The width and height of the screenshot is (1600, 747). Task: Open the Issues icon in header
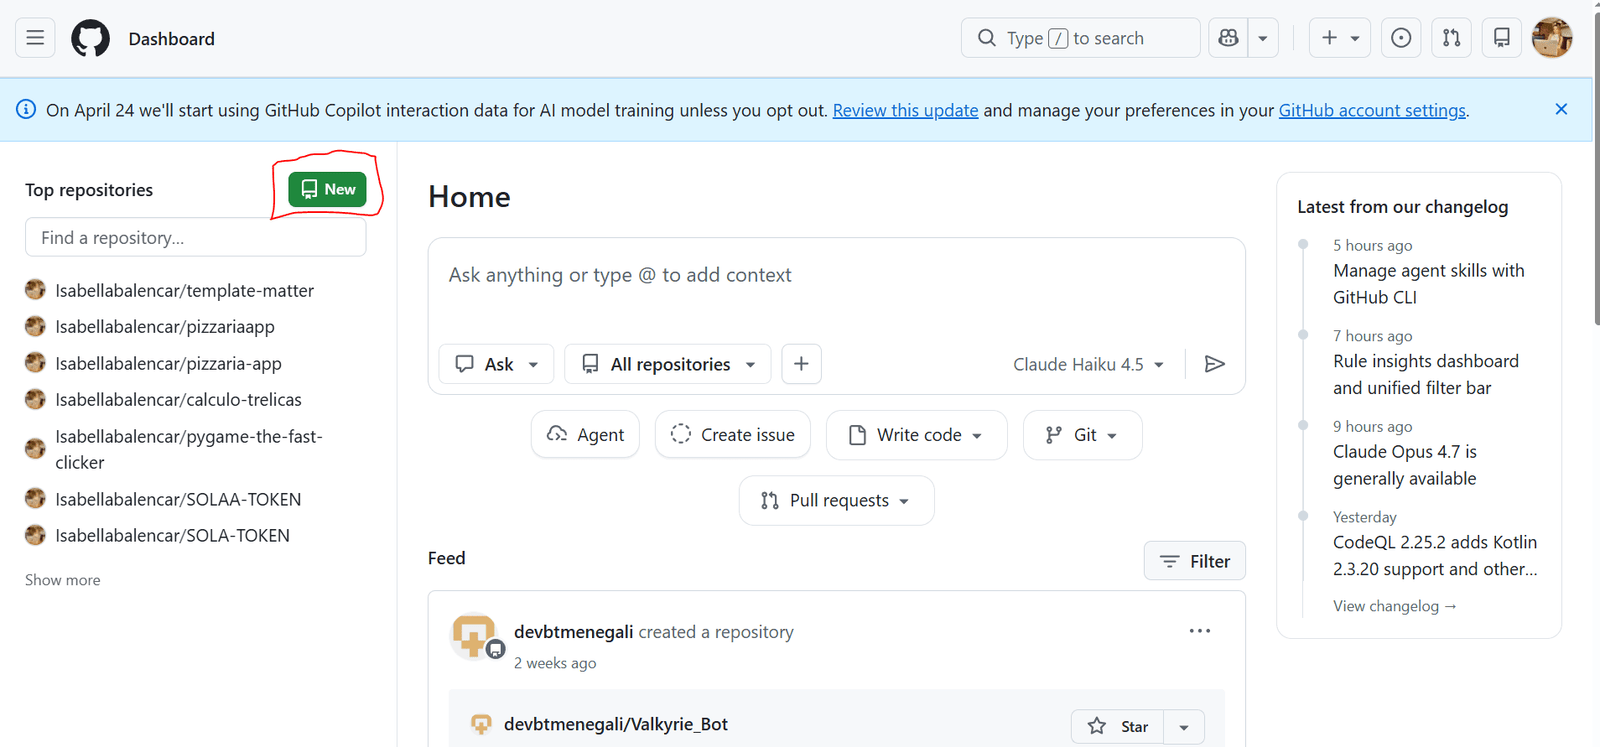(x=1401, y=38)
